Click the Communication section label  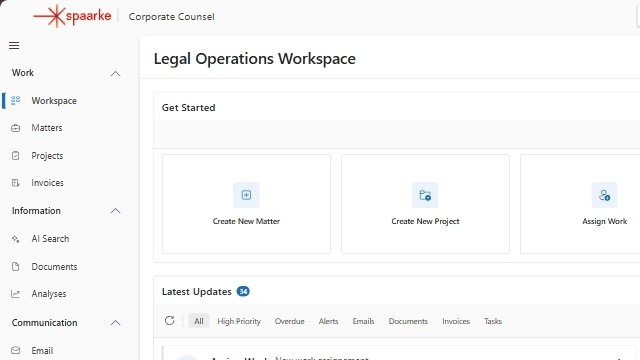click(44, 322)
